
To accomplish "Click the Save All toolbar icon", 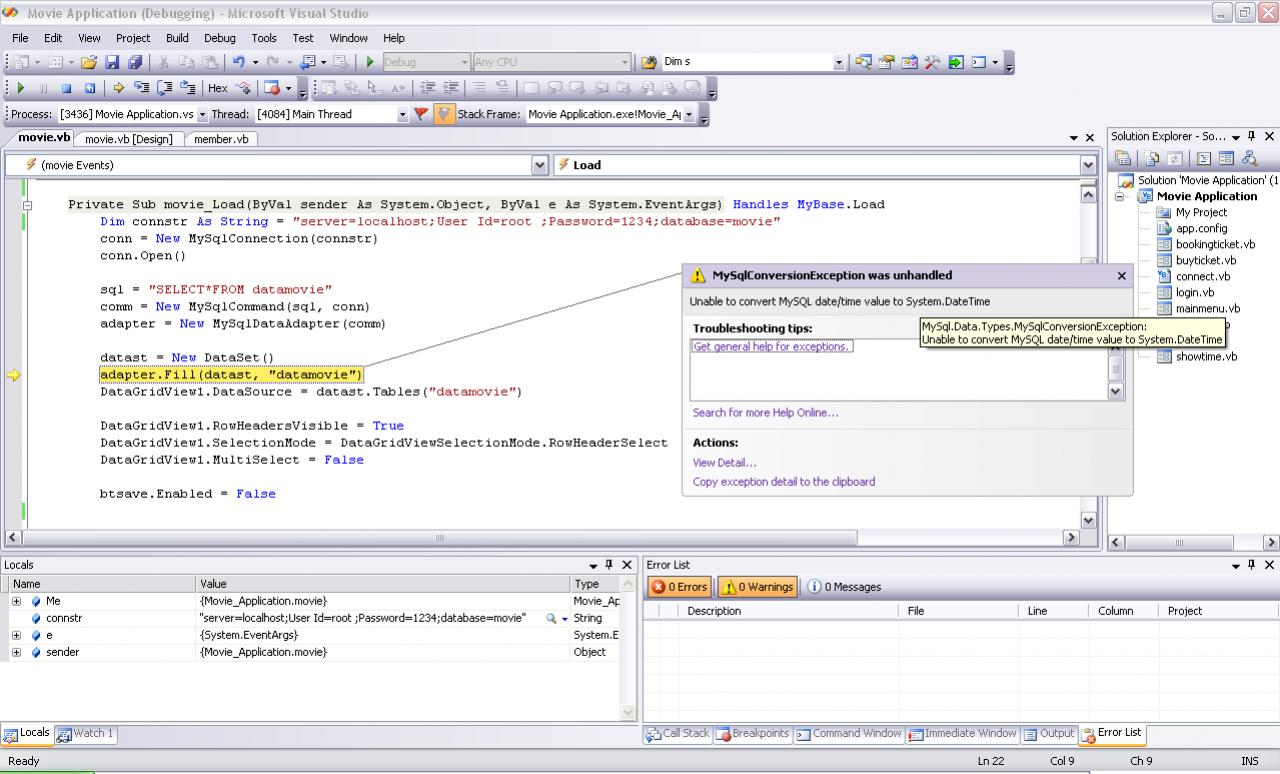I will (135, 62).
